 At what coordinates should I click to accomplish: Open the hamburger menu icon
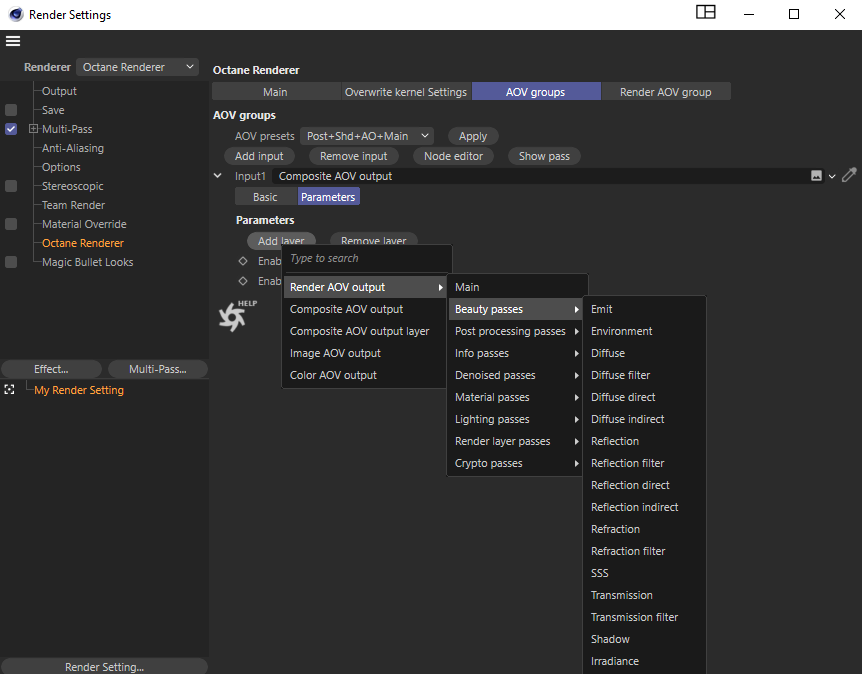(13, 41)
